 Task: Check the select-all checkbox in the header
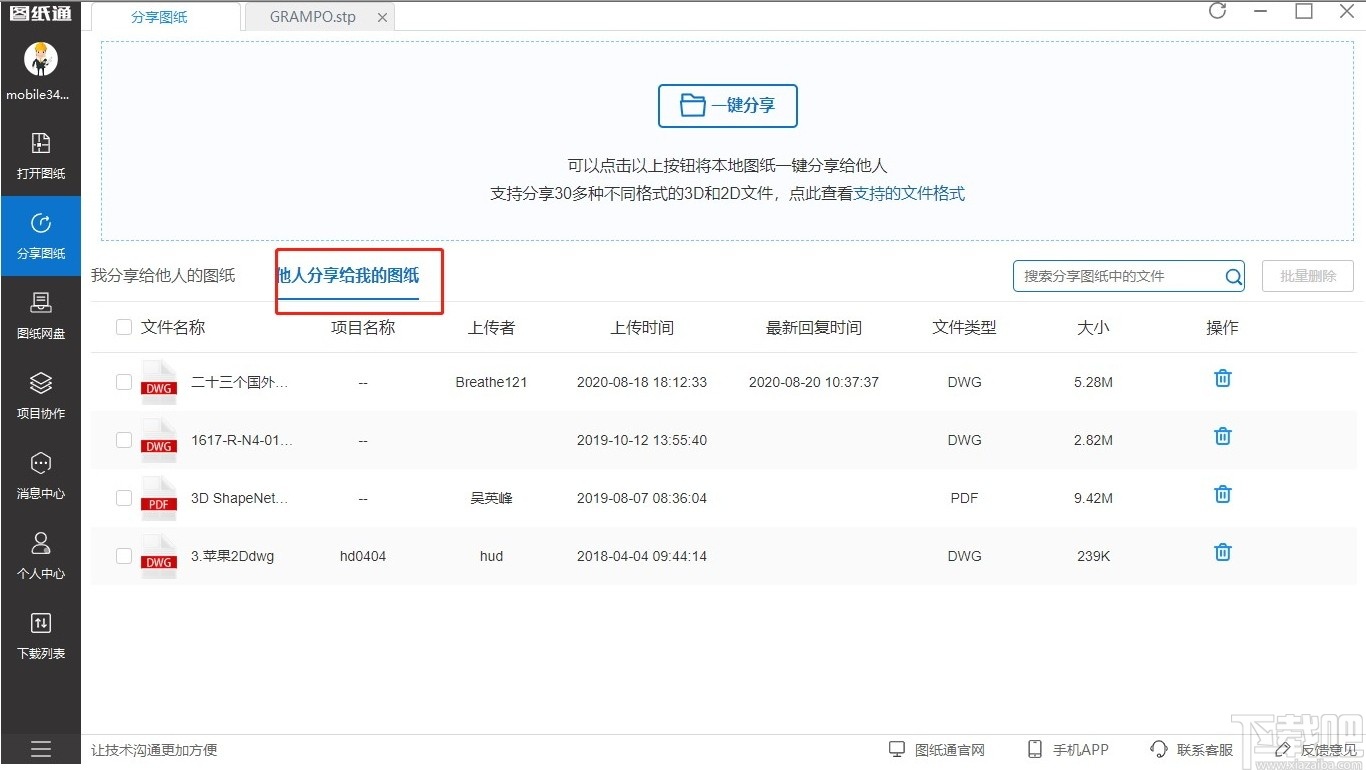pos(123,326)
